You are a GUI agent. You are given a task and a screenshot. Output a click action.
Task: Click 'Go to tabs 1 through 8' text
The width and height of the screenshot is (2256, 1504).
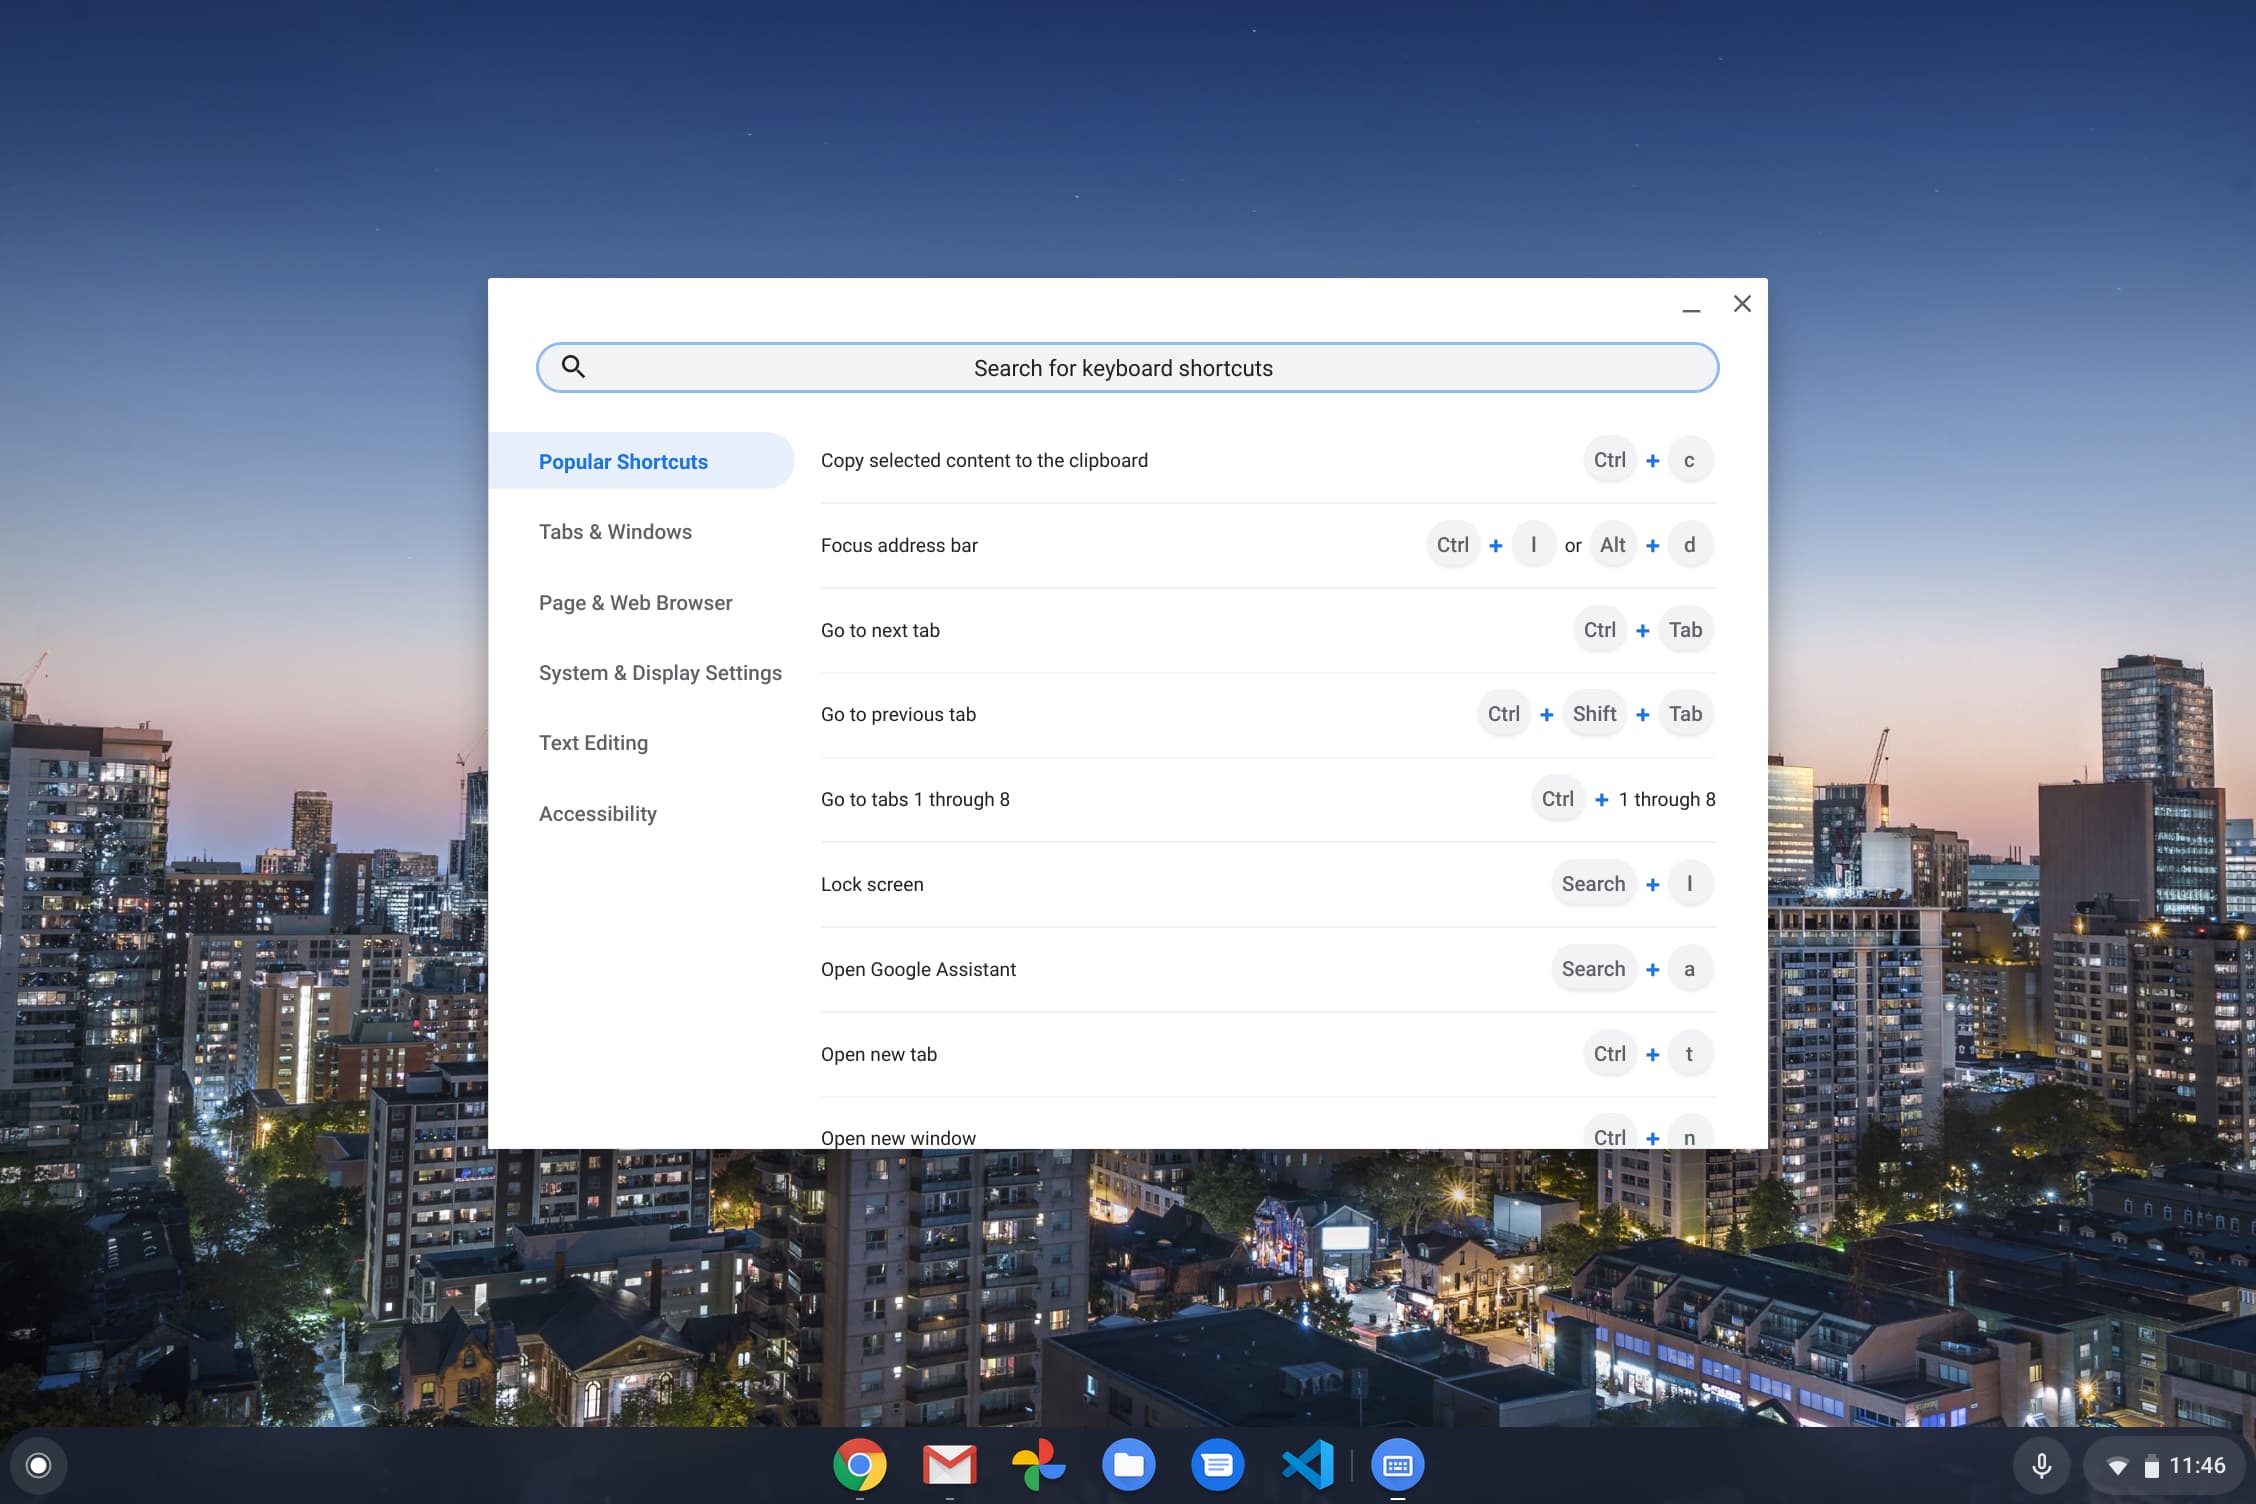(x=915, y=799)
